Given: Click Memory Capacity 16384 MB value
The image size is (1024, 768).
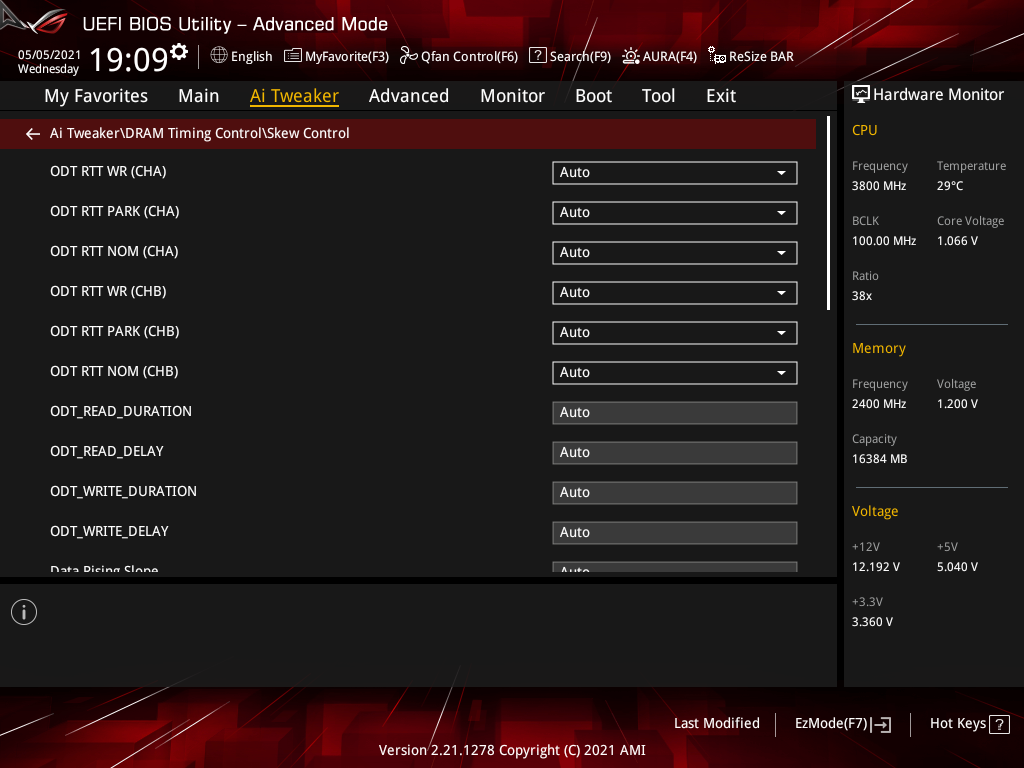Looking at the screenshot, I should [x=880, y=459].
